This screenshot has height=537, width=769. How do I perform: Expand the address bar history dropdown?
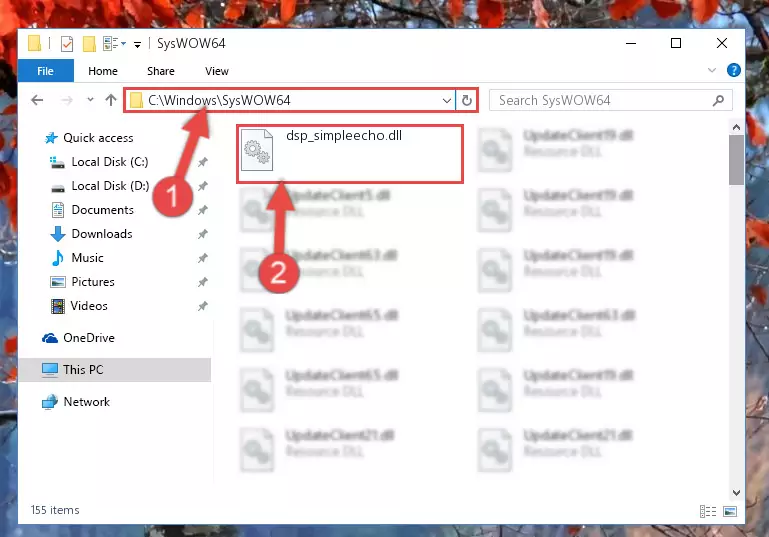coord(446,101)
